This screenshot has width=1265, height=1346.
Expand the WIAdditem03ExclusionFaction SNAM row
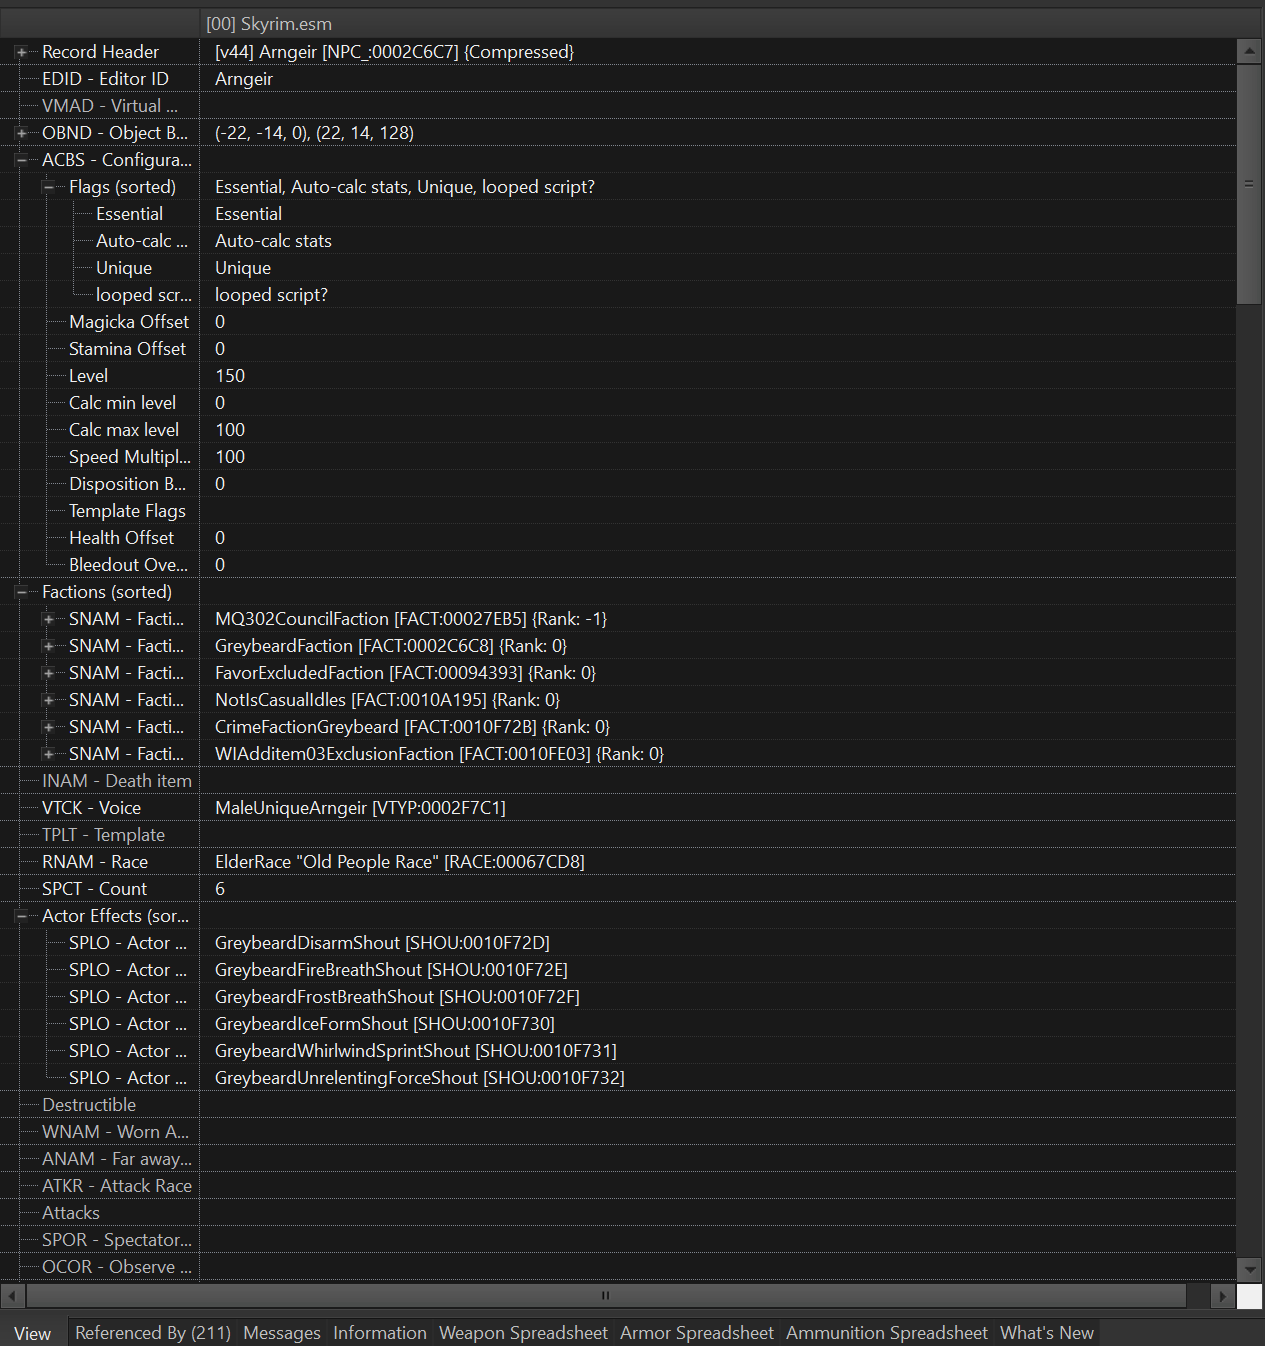(48, 754)
